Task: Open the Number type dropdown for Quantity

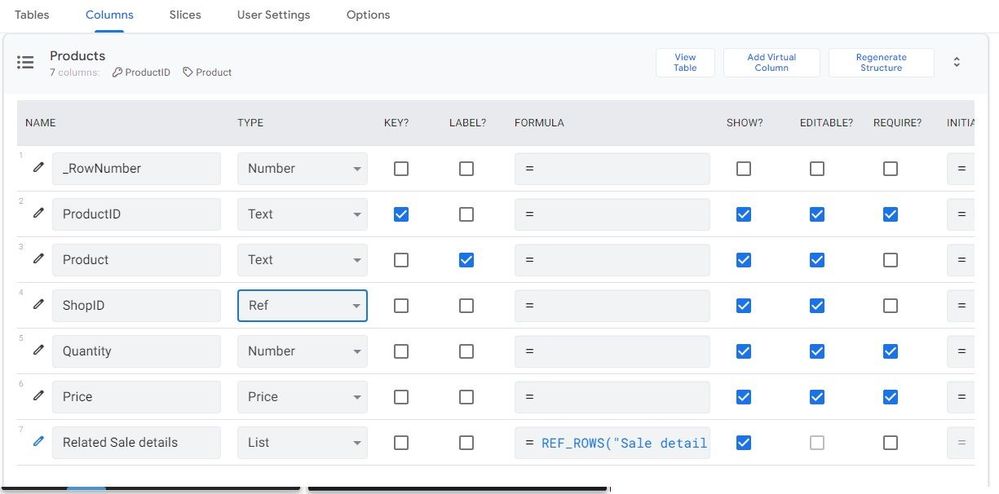Action: [x=303, y=351]
